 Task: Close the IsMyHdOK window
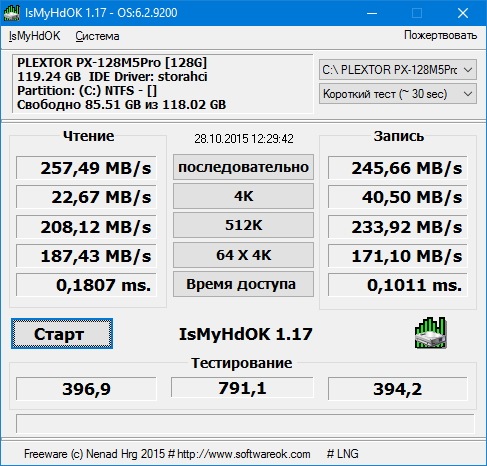point(463,13)
